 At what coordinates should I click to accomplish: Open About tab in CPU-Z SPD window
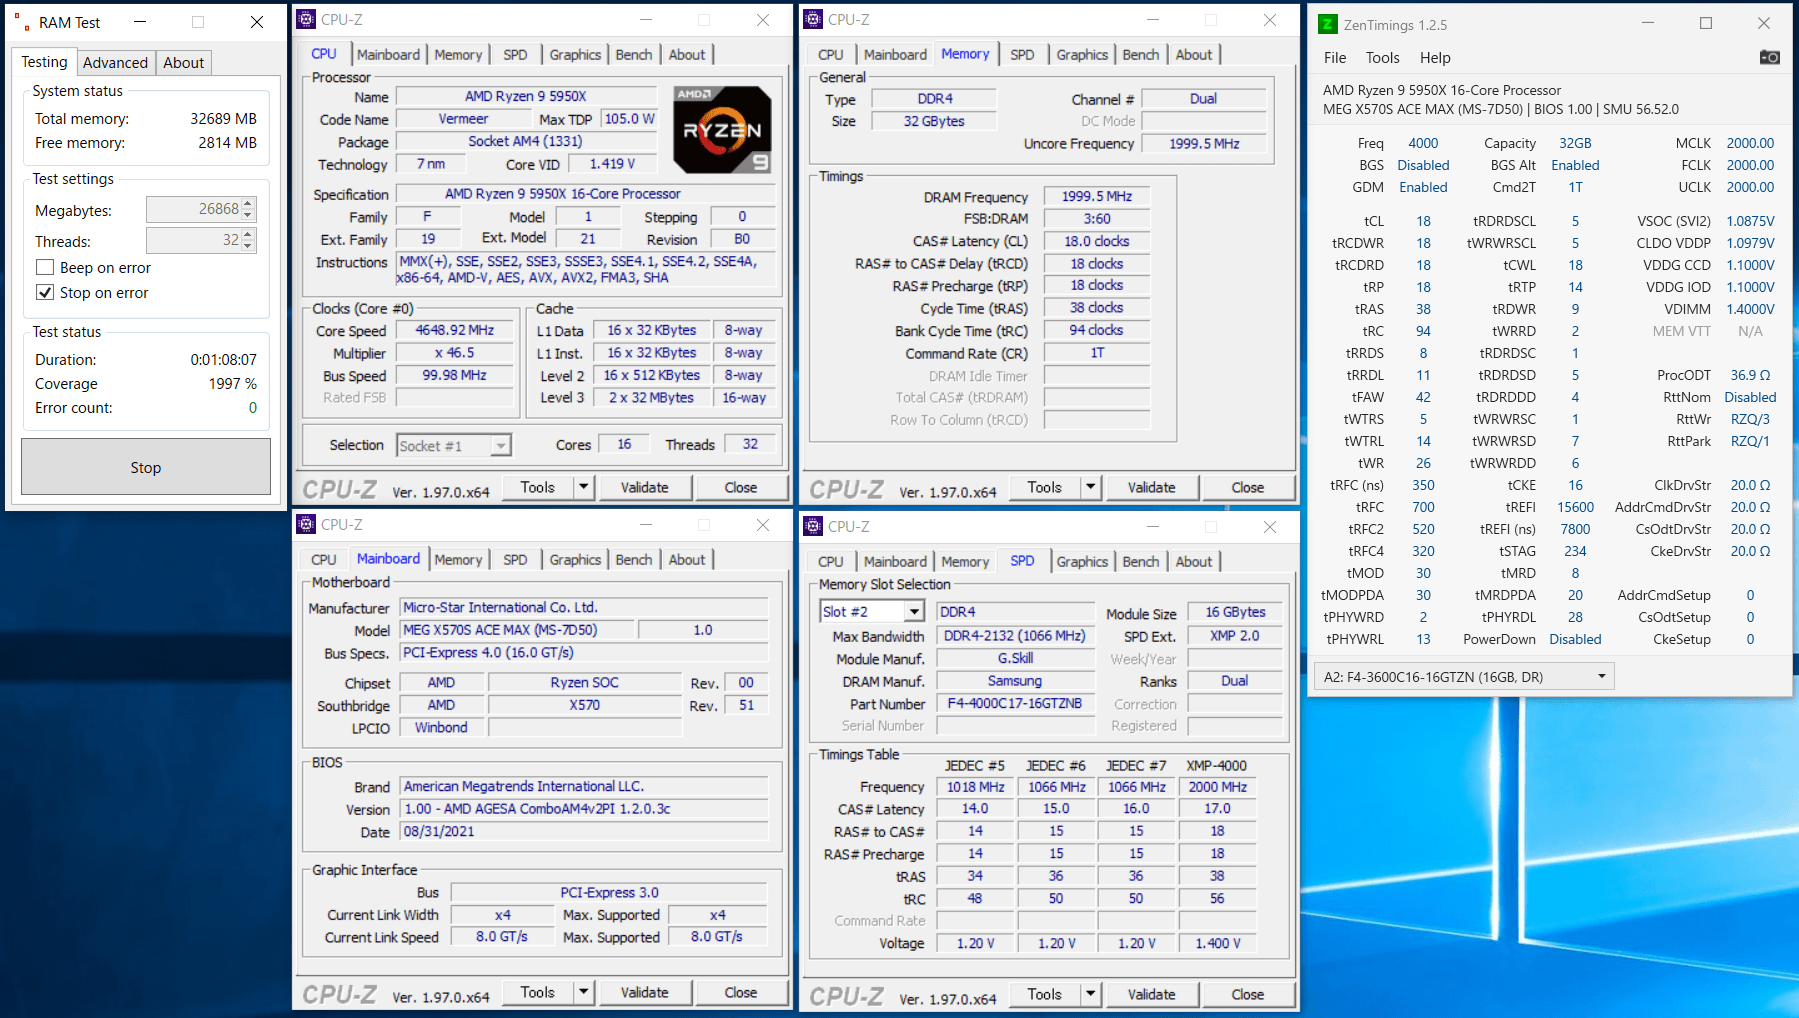tap(1193, 562)
